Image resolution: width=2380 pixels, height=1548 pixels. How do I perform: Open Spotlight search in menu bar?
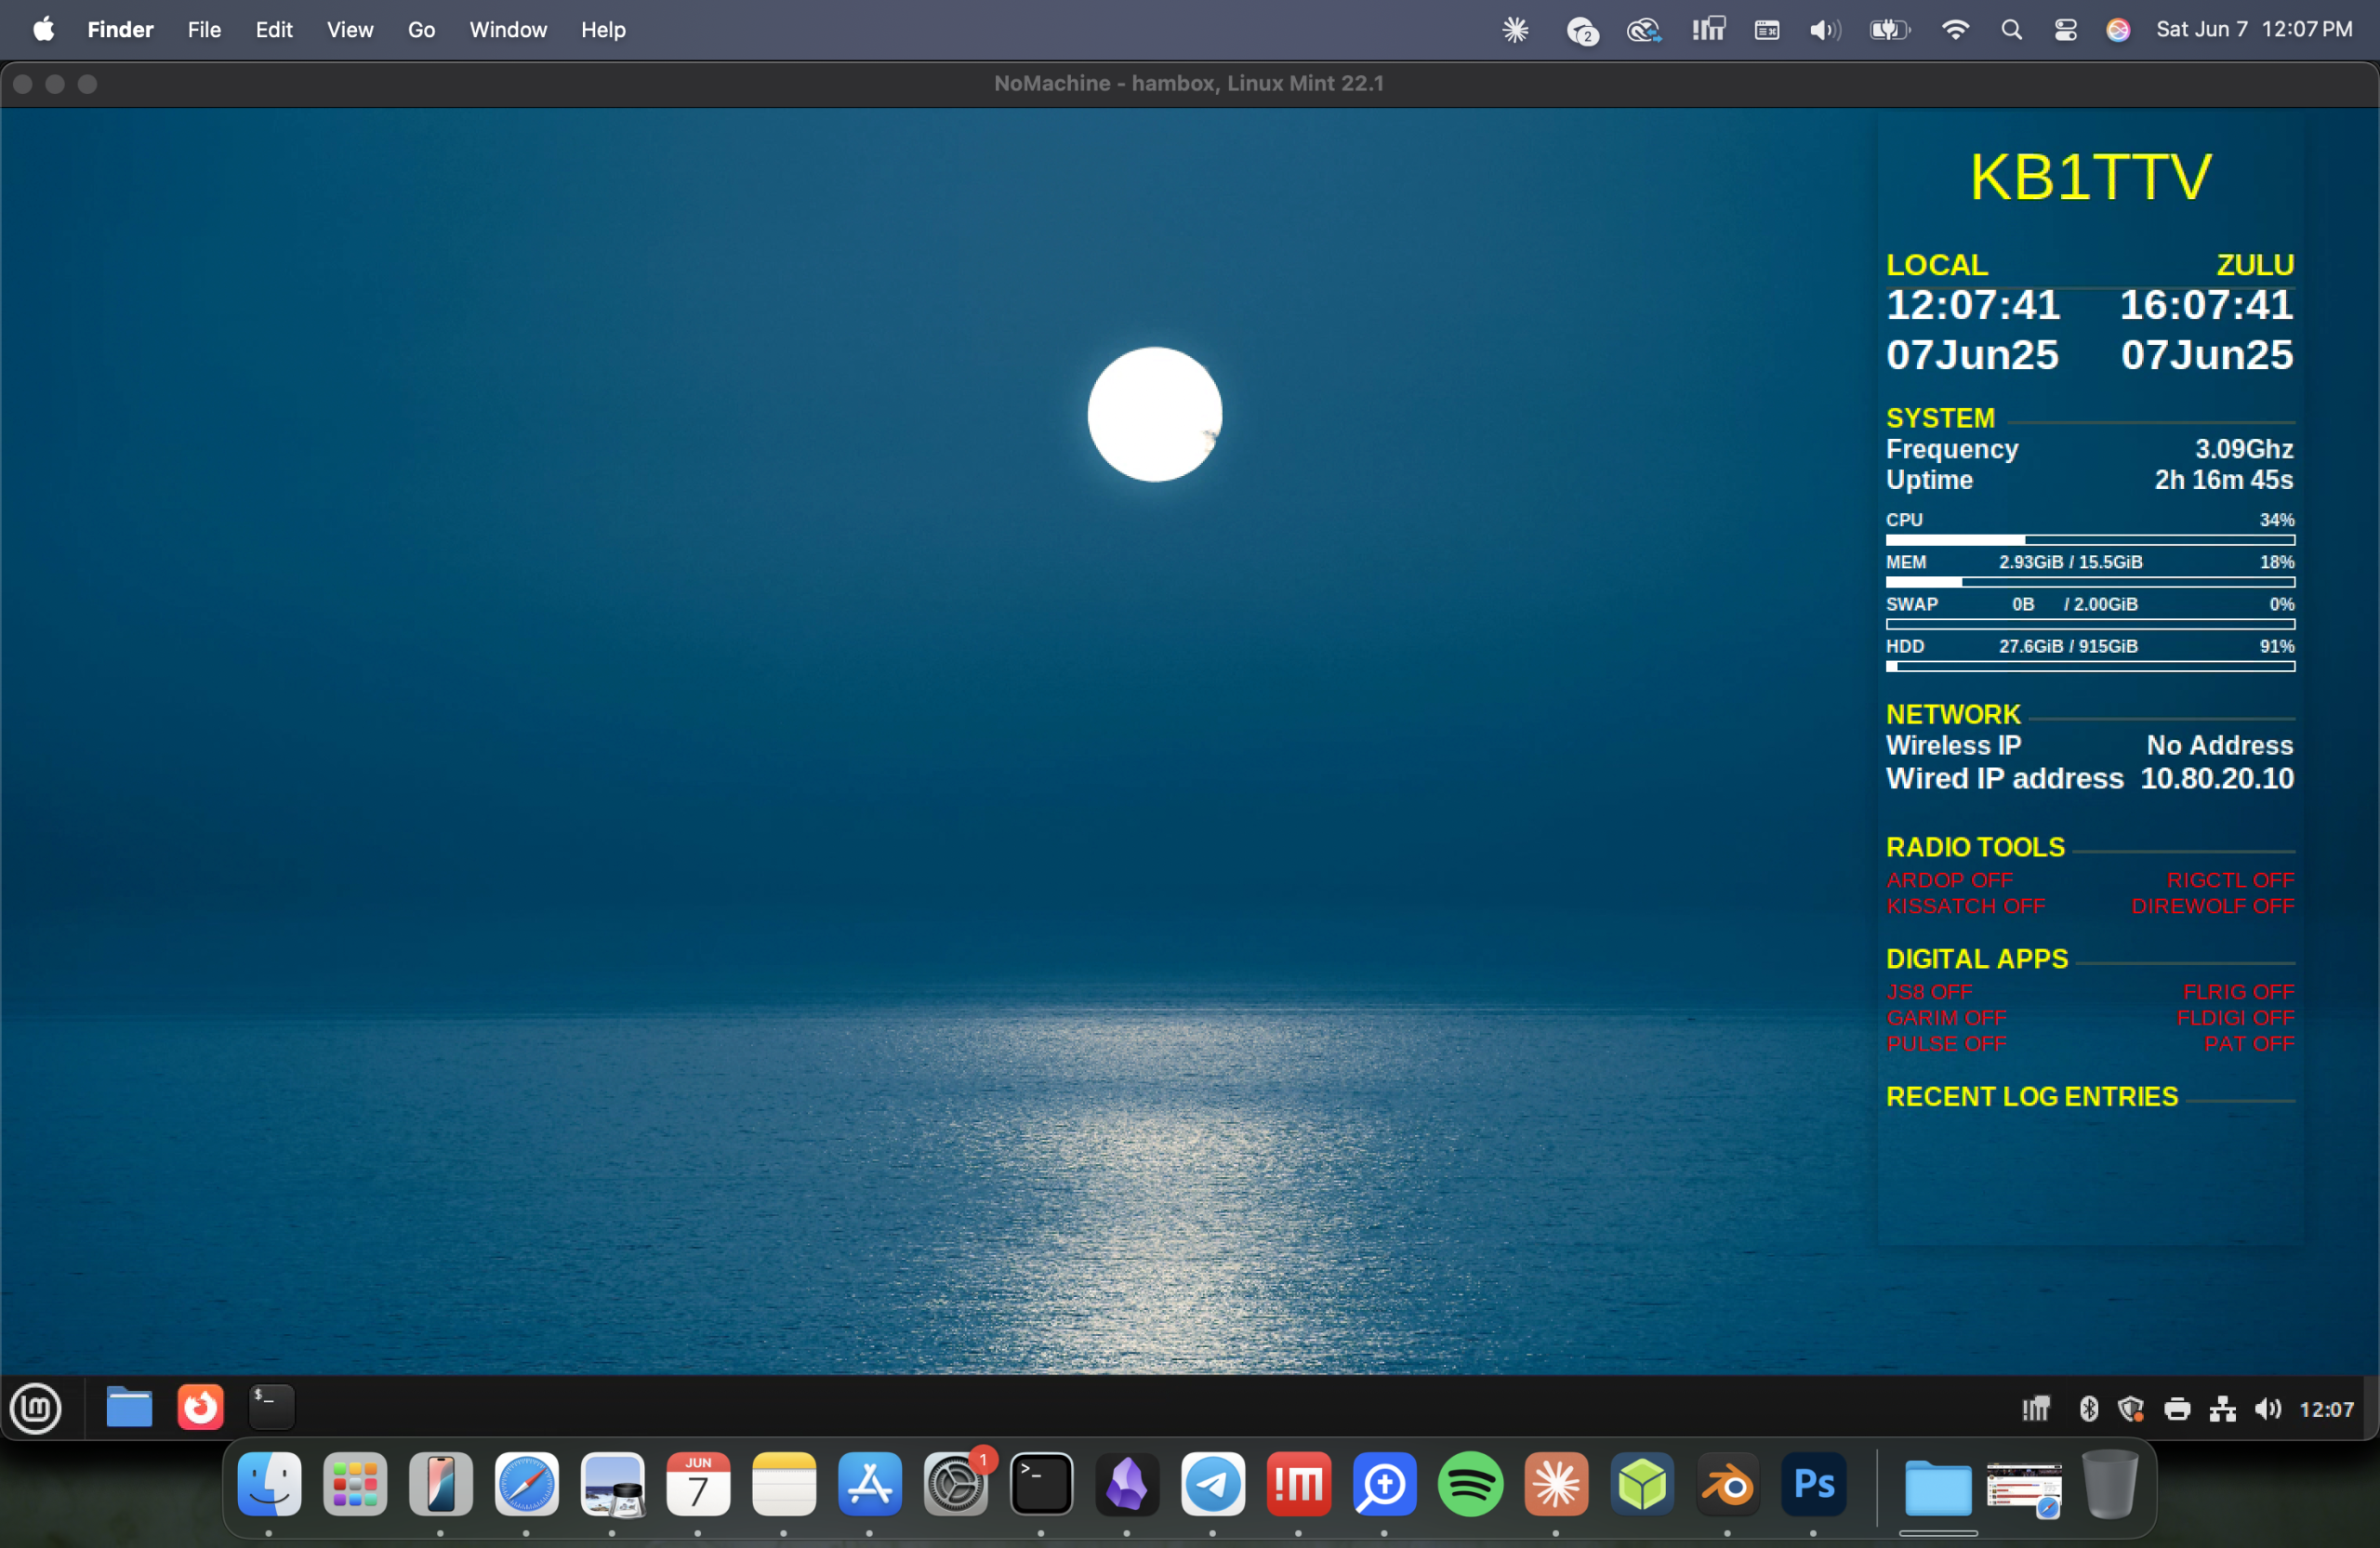2012,30
